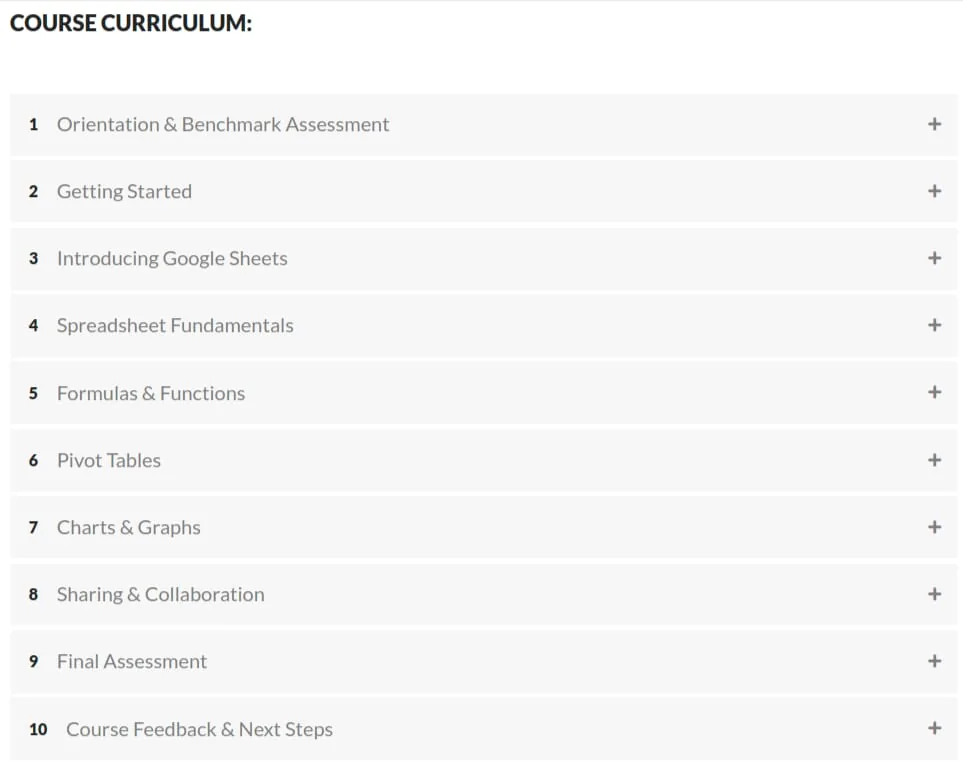Expand Orientation & Benchmark Assessment with its plus icon
Screen dimensions: 963x762
(x=934, y=124)
